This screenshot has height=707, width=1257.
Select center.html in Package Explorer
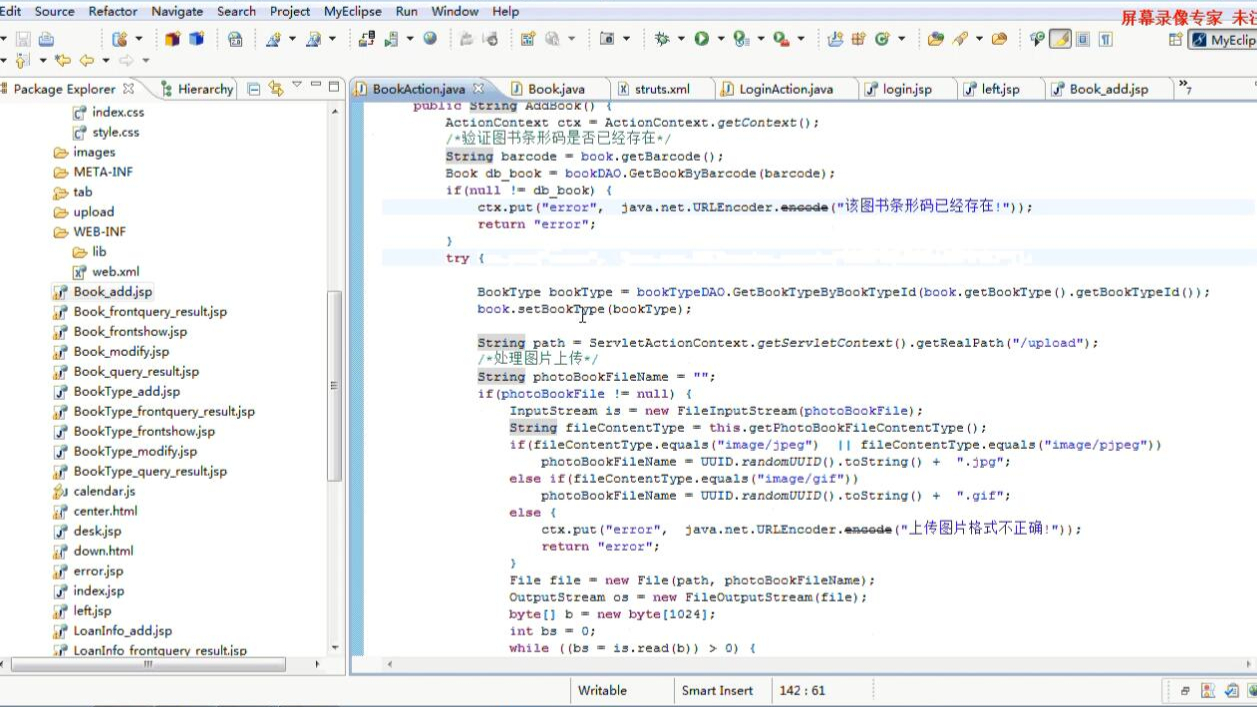coord(105,511)
